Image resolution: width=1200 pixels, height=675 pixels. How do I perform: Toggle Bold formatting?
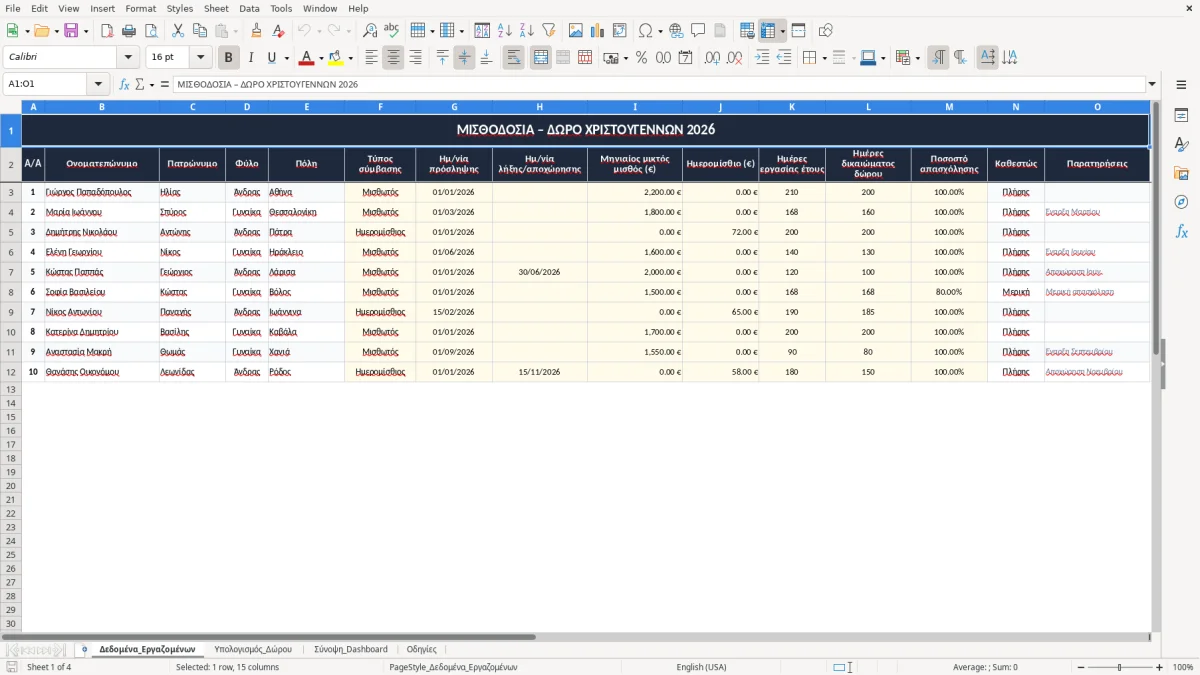click(229, 58)
